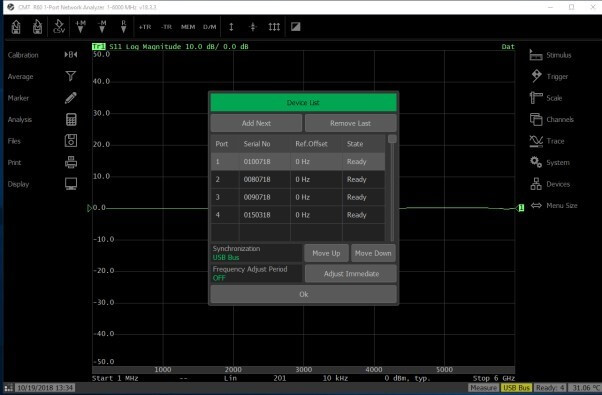The height and width of the screenshot is (395, 602).
Task: Open the Stimulus menu
Action: (x=559, y=55)
